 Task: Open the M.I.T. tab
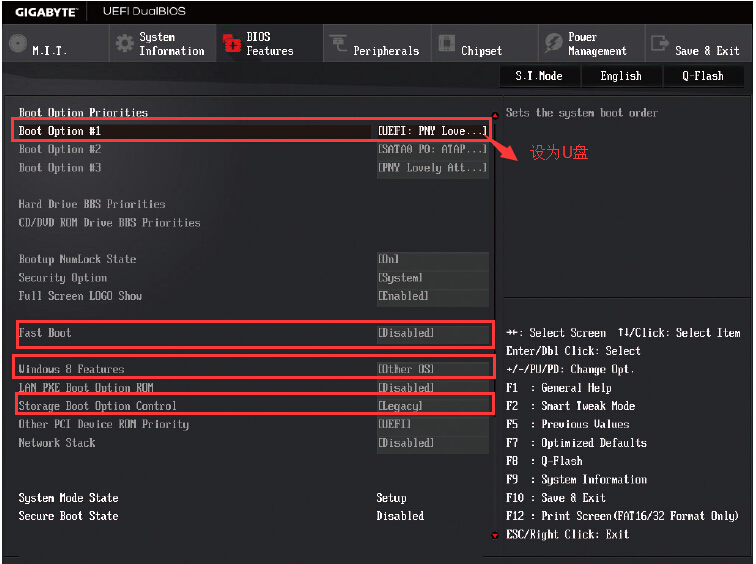coord(56,43)
